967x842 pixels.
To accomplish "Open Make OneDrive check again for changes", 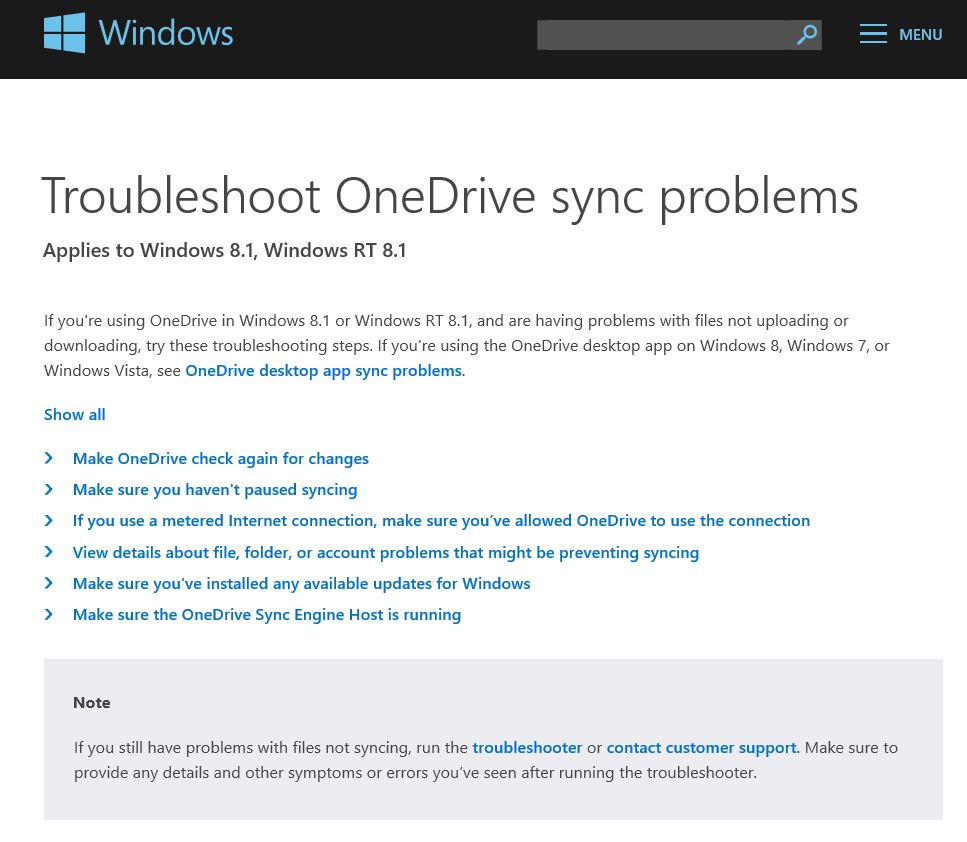I will point(221,459).
